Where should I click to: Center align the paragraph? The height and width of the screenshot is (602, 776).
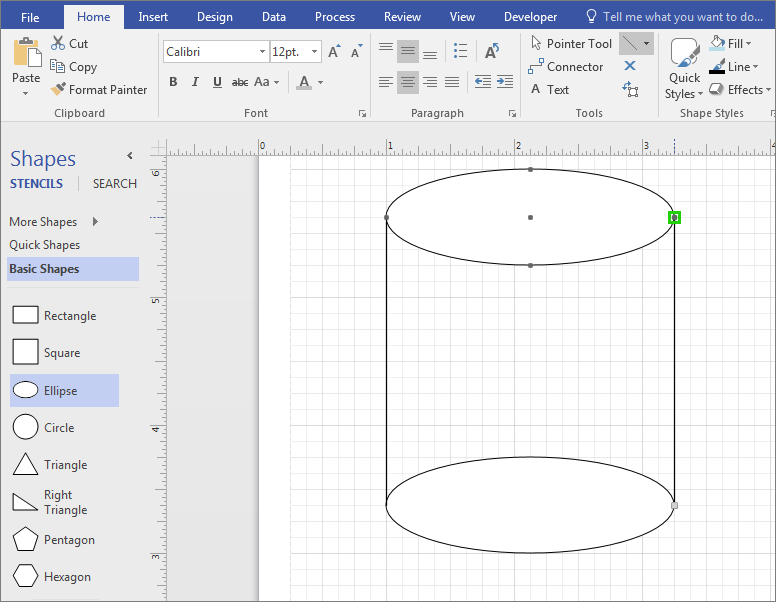[408, 82]
